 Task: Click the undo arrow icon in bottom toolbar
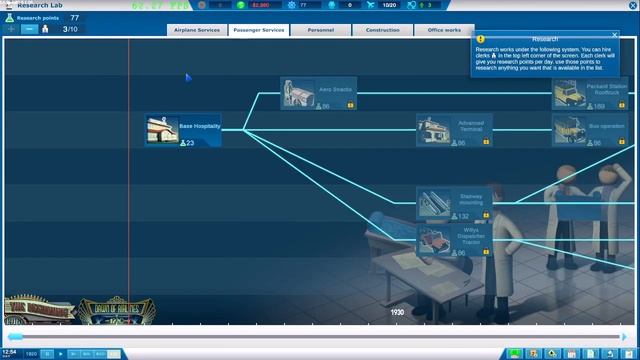[x=610, y=353]
